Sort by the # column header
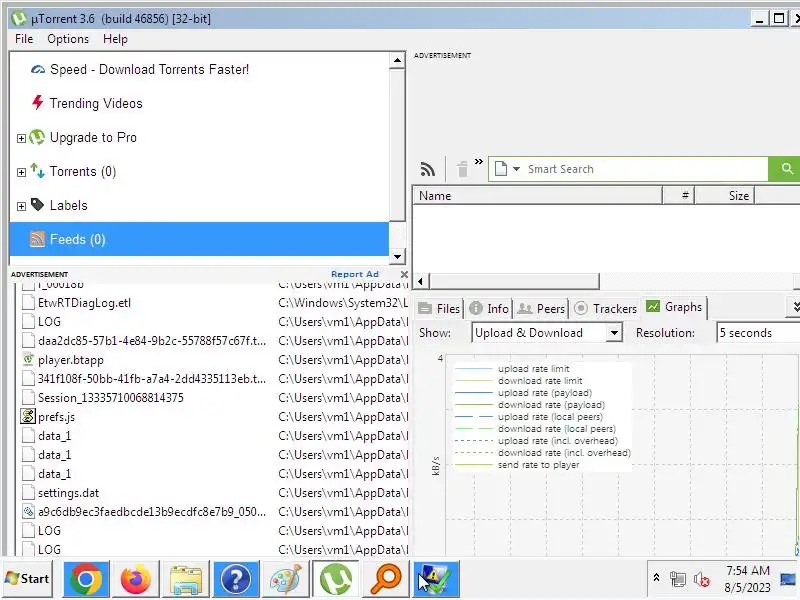800x600 pixels. pos(679,196)
